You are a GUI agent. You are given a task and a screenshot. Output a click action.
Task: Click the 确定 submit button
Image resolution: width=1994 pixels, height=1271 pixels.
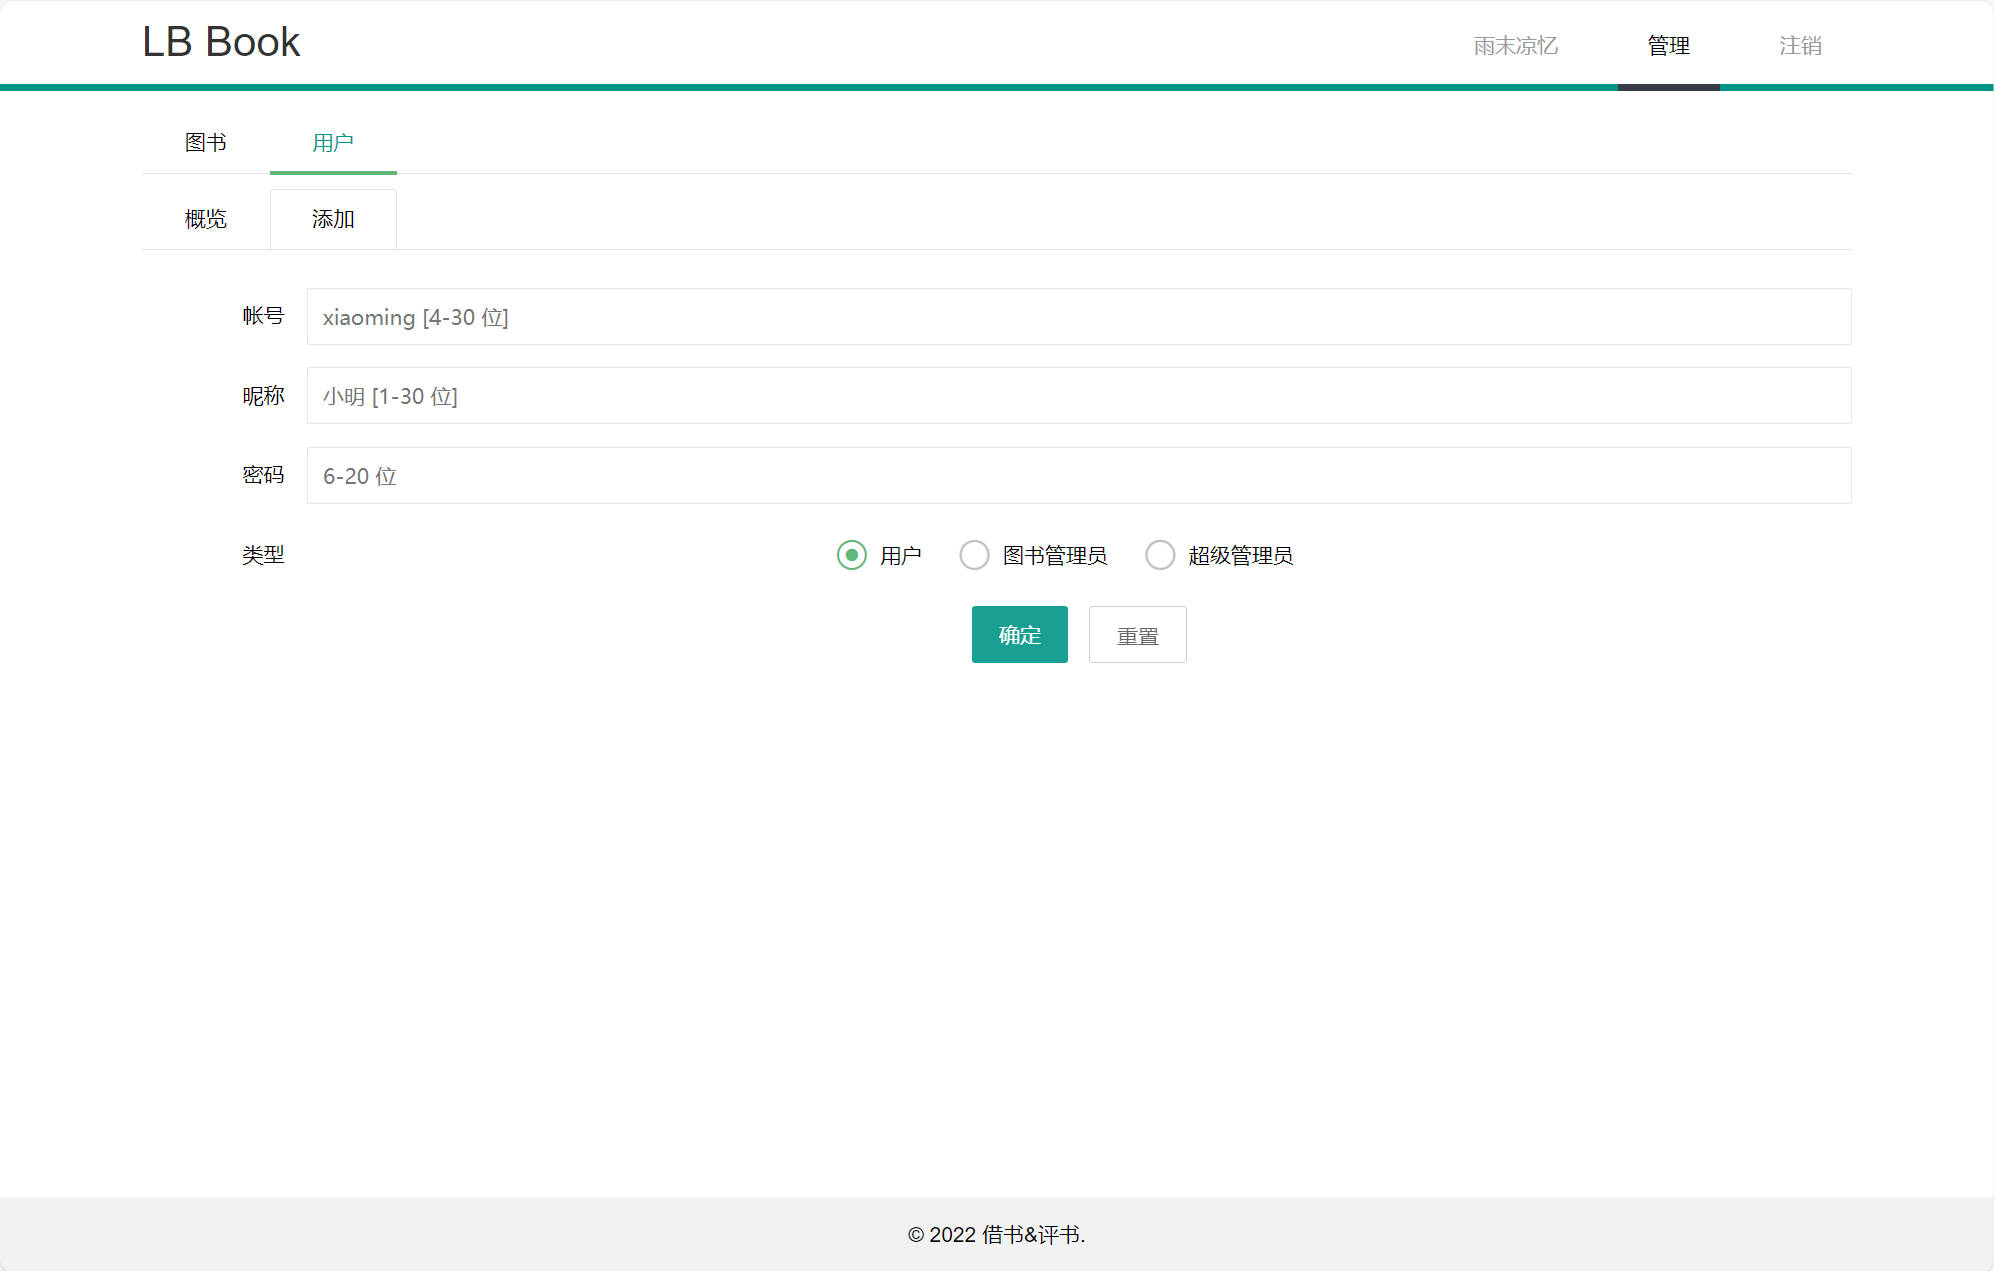click(1019, 635)
